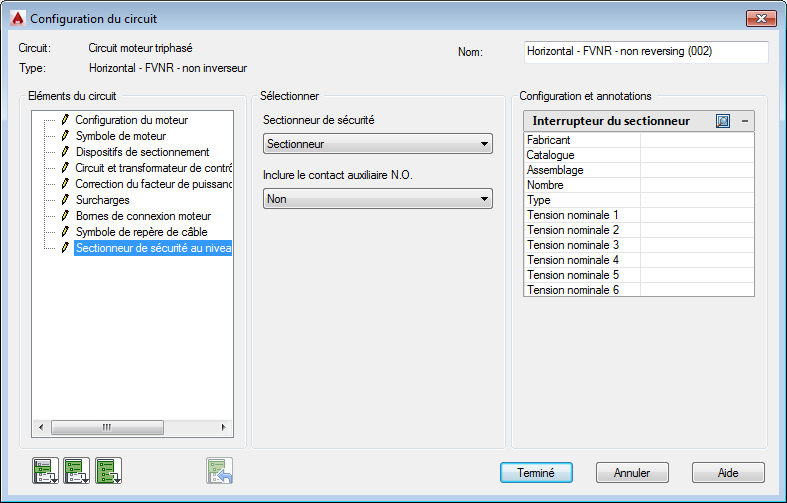Click the AutoCAD logo in title bar

pos(17,18)
